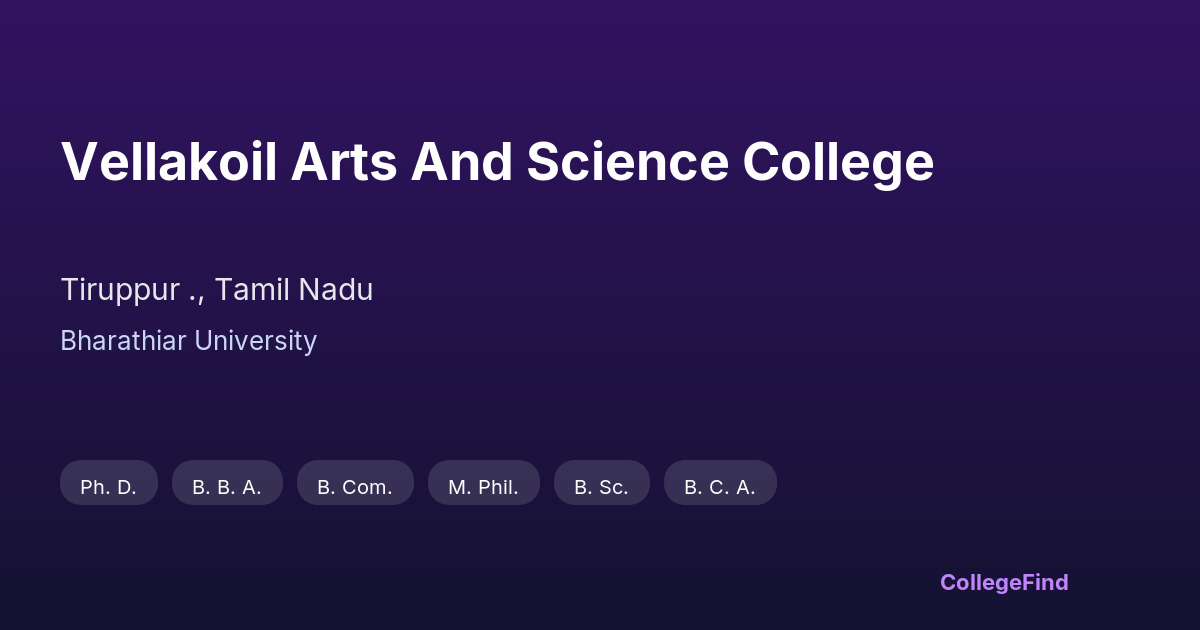Click the word College in the heading
This screenshot has height=630, width=1200.
pos(838,162)
